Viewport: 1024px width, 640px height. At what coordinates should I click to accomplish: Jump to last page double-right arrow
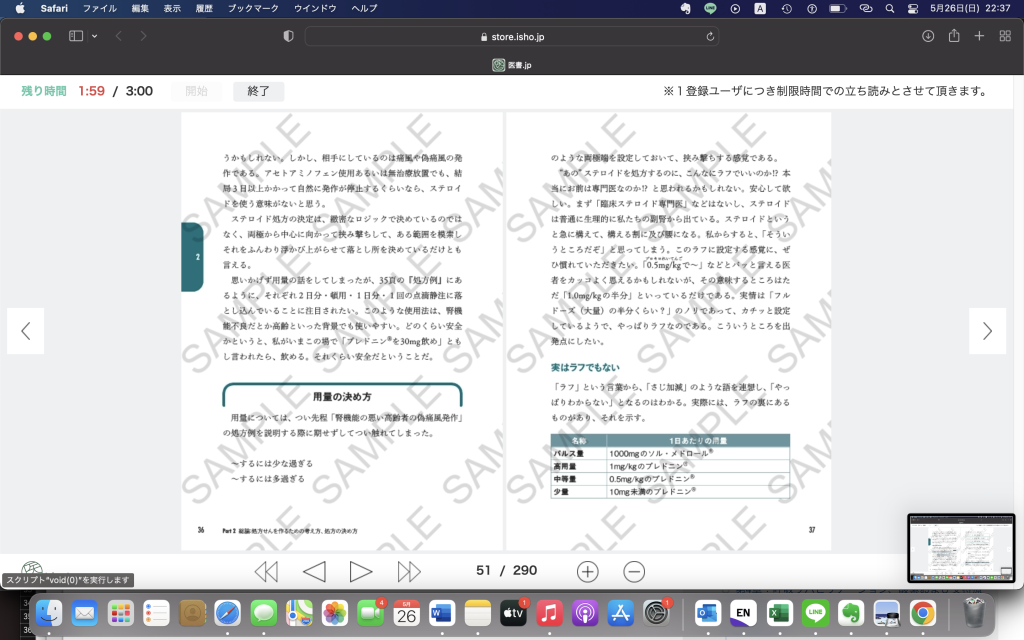(409, 571)
